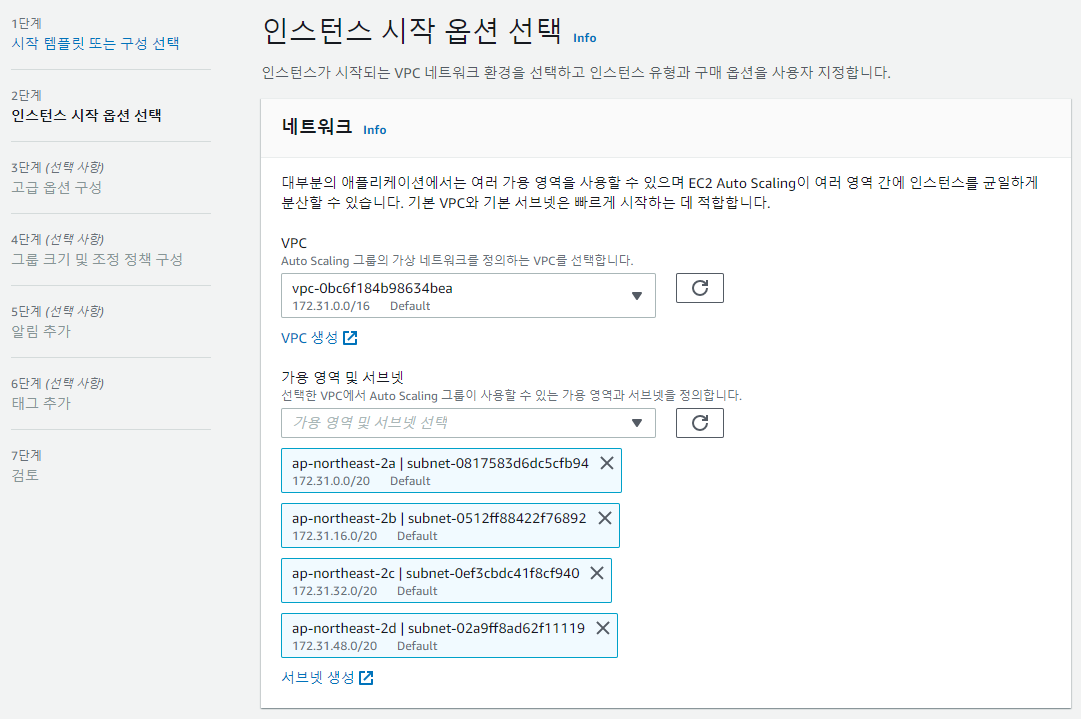Click the ap-northeast-2c subnet text
Image resolution: width=1081 pixels, height=719 pixels.
(x=435, y=573)
